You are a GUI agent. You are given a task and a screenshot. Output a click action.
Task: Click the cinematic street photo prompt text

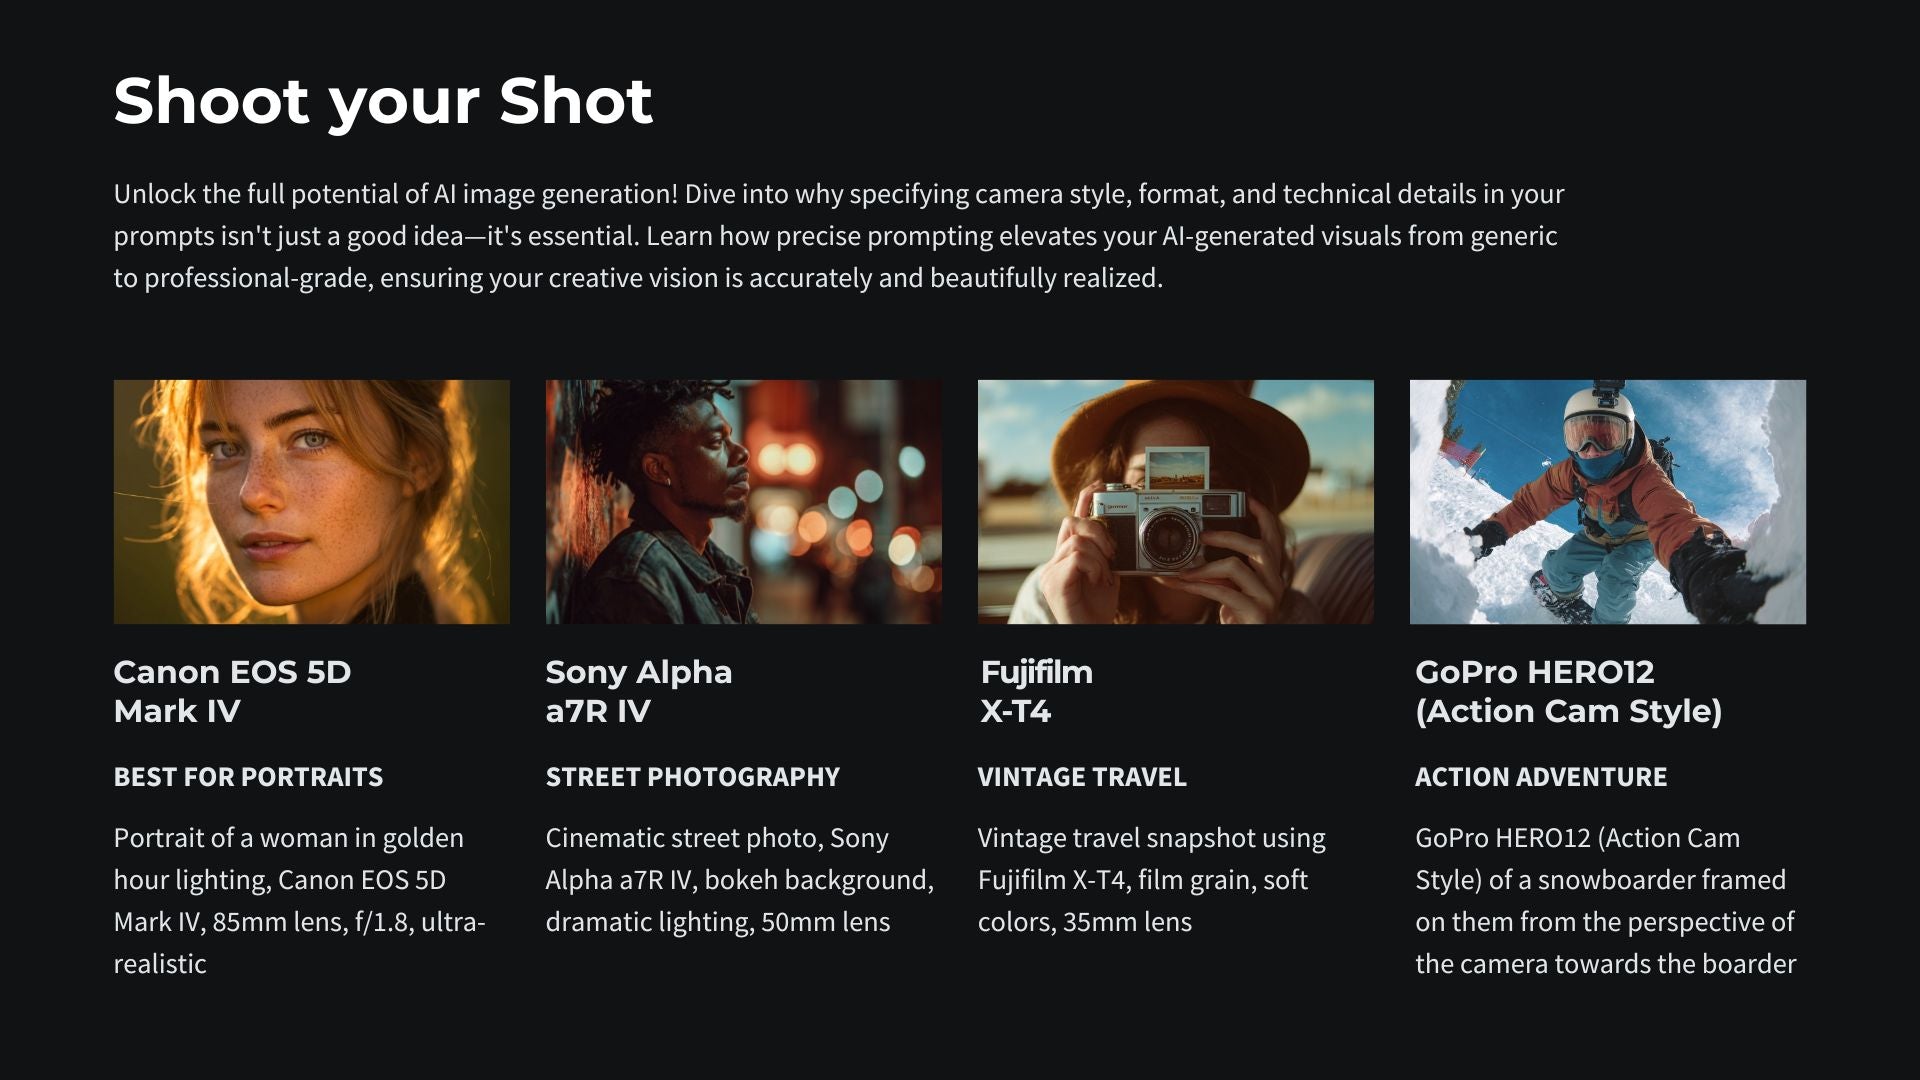coord(739,880)
